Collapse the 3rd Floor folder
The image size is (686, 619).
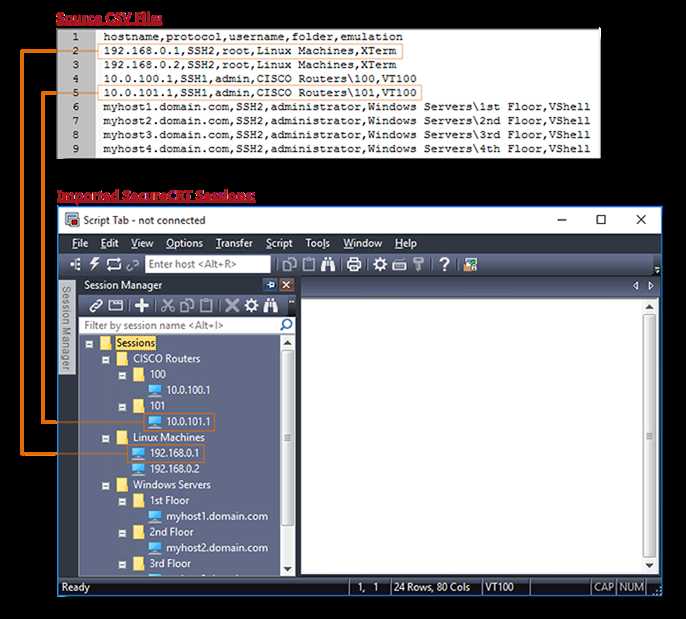(x=122, y=565)
